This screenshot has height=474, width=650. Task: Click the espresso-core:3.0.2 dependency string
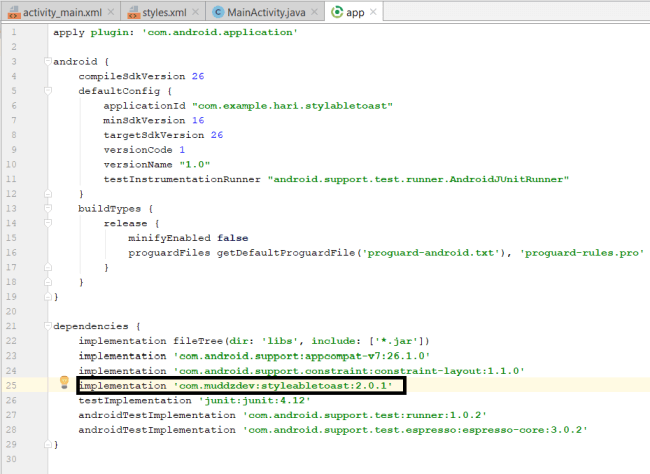point(415,430)
